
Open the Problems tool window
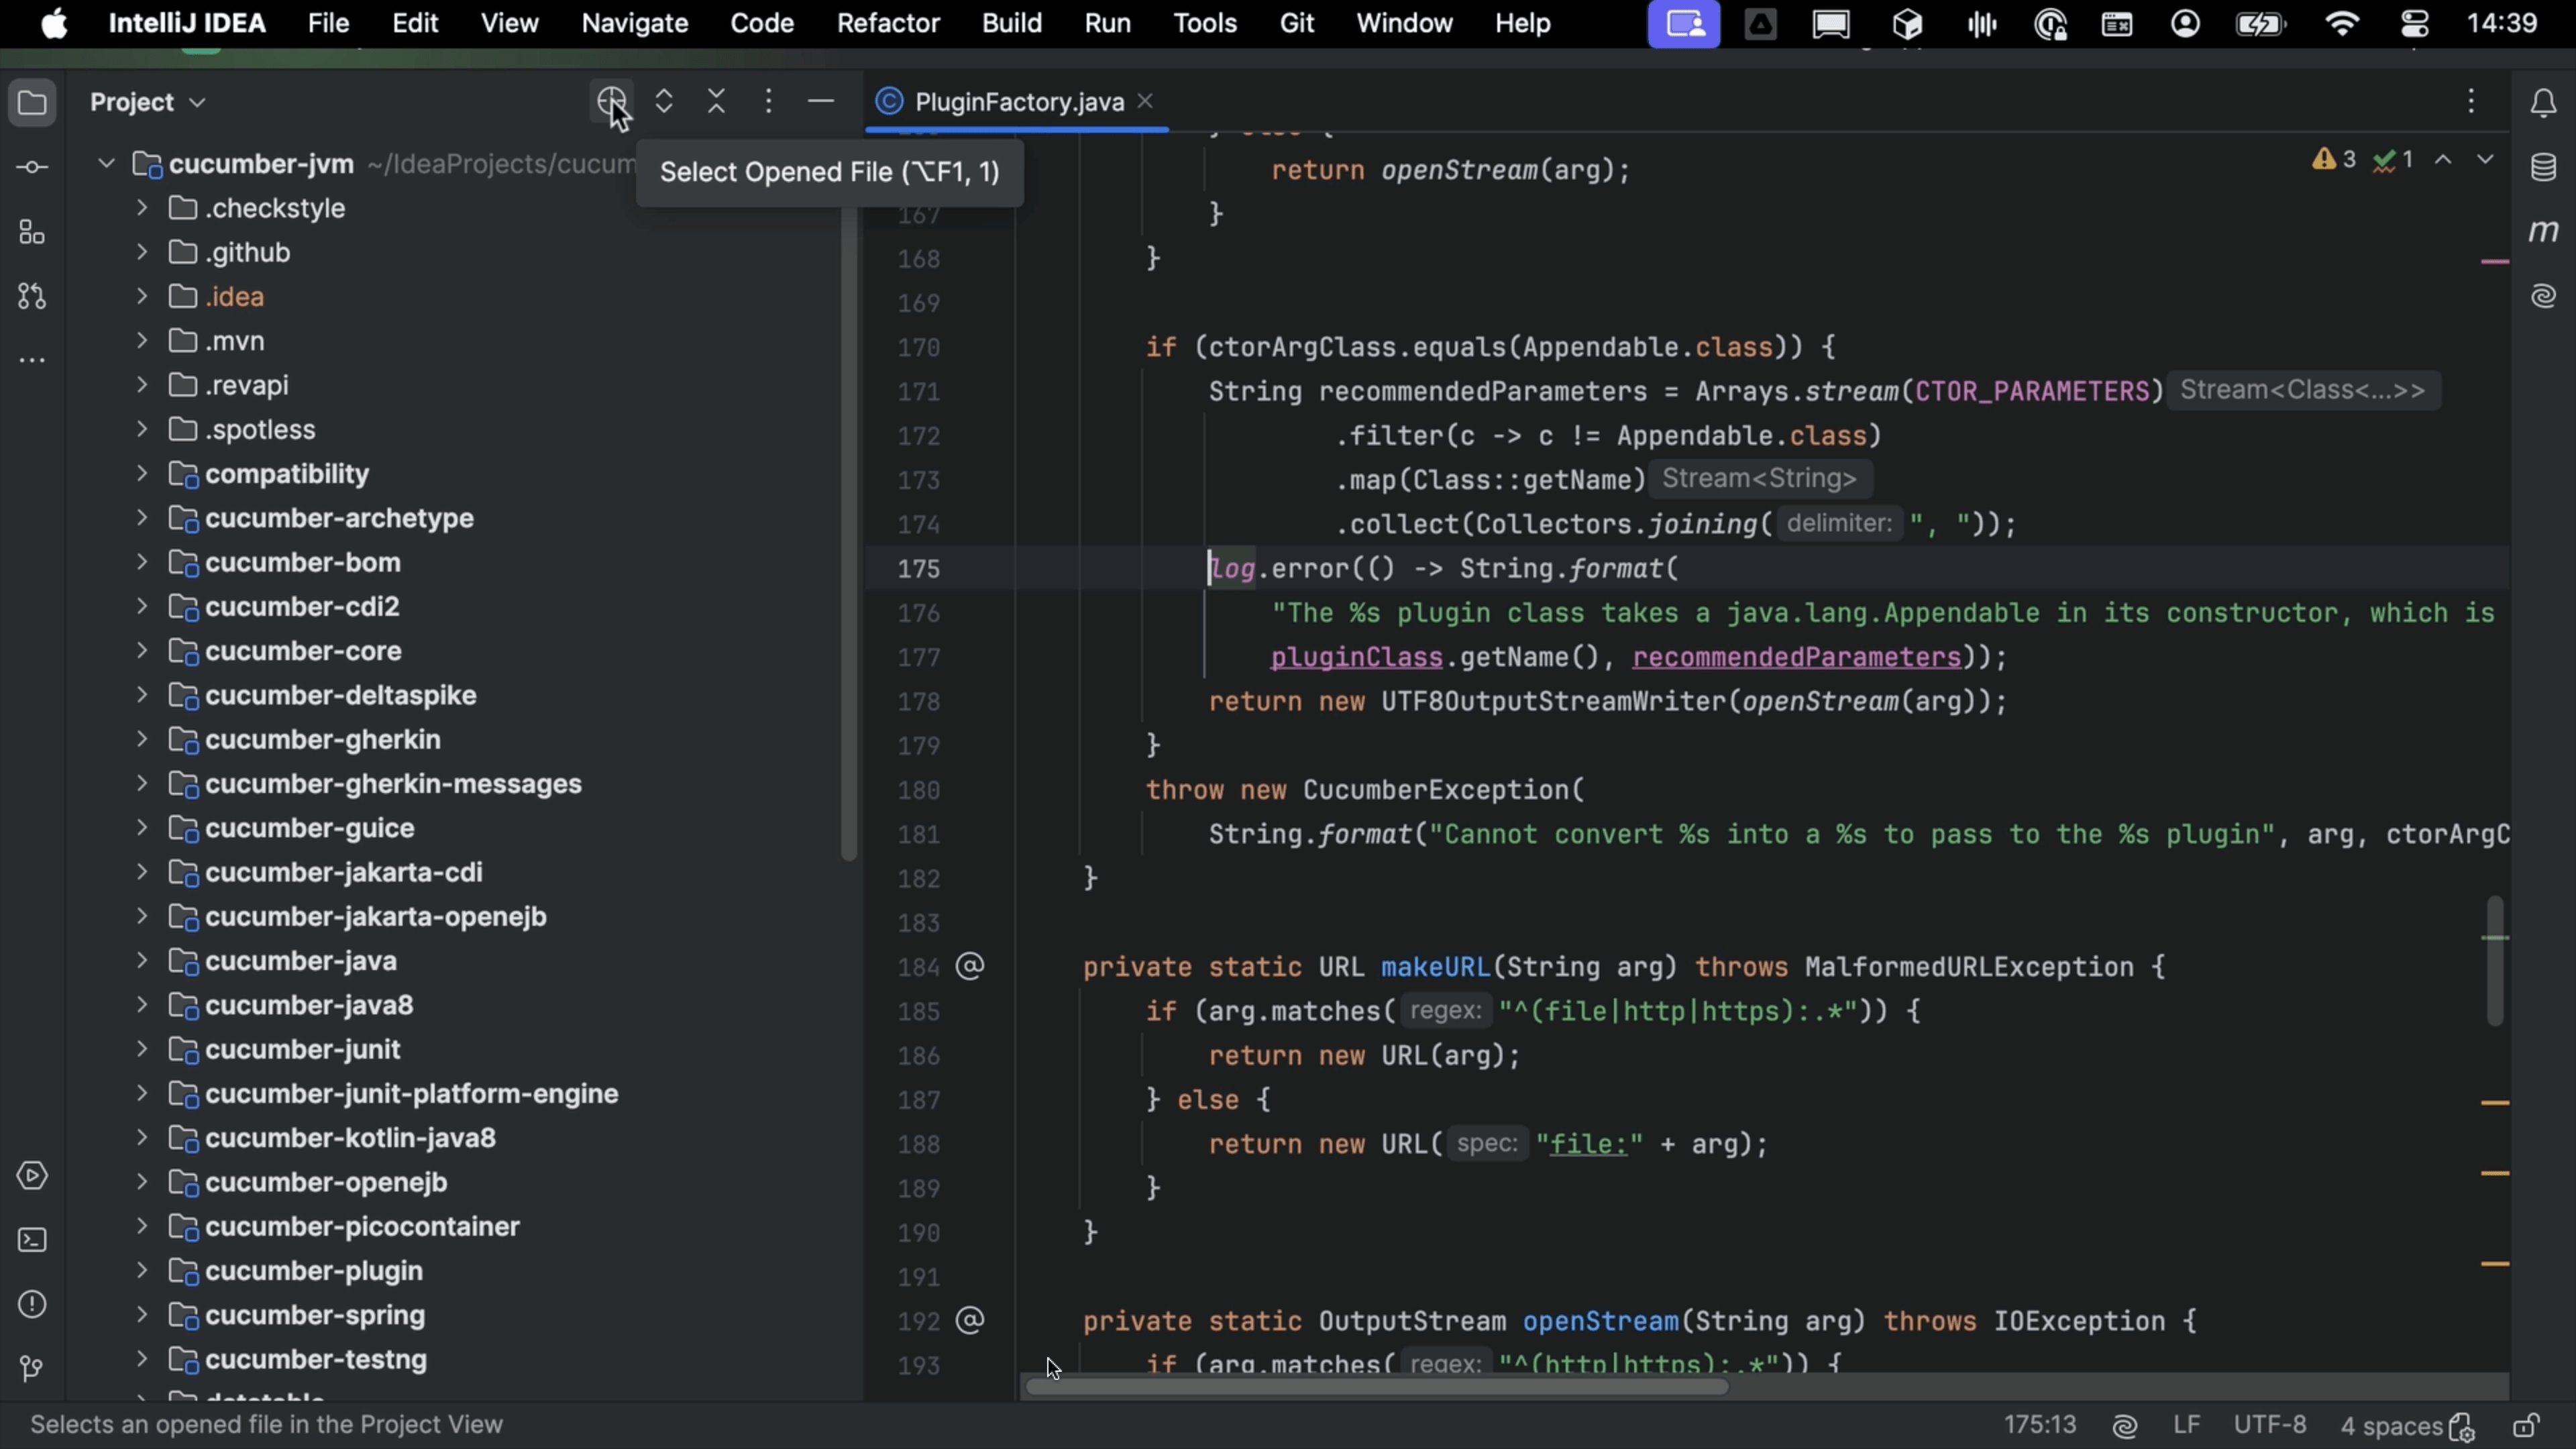tap(32, 1304)
